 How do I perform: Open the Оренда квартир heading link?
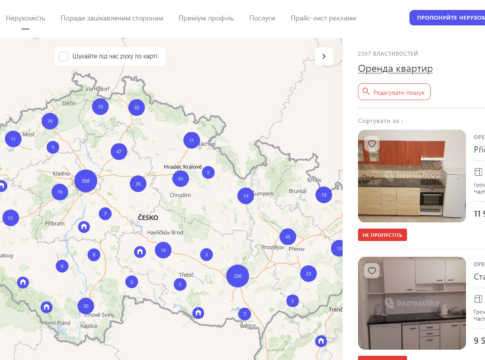coord(395,69)
